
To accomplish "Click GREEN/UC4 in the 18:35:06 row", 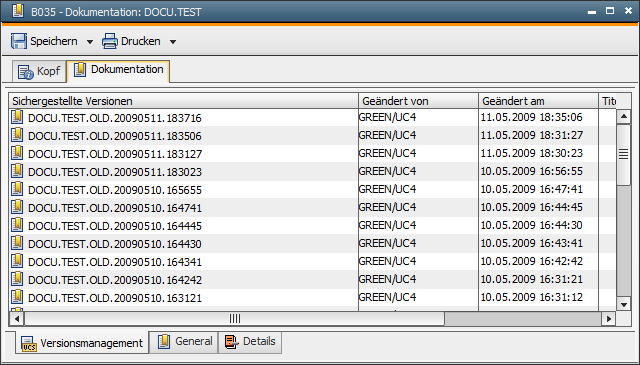I will click(x=387, y=118).
